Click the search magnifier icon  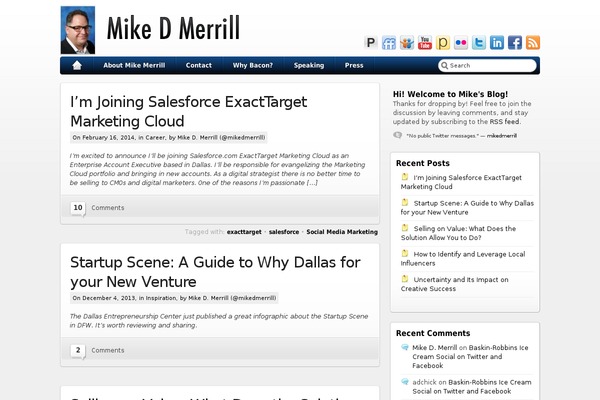[x=444, y=65]
